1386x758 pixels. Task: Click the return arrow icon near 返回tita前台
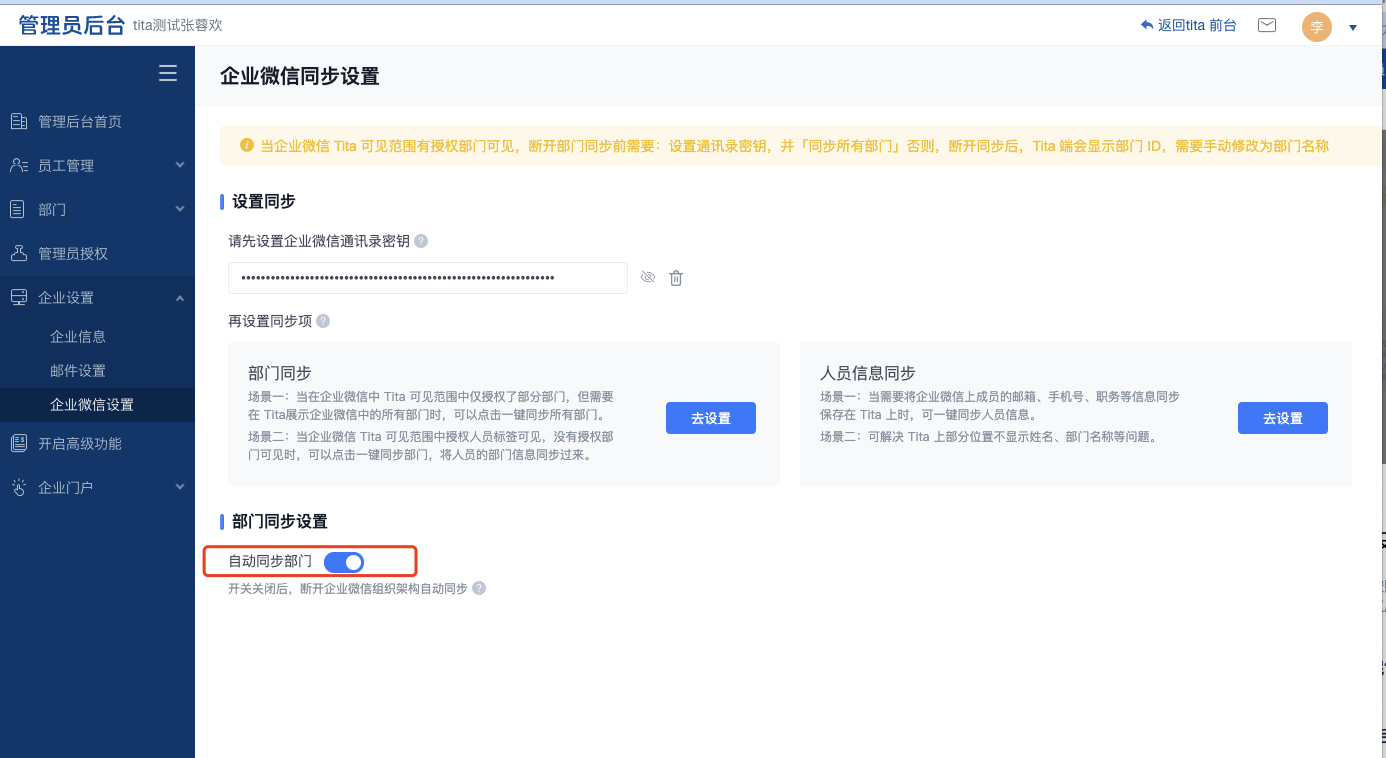(x=1147, y=25)
